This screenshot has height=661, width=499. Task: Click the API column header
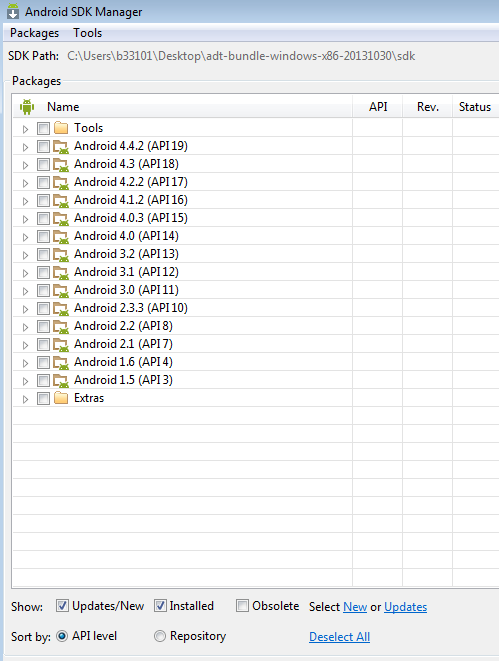click(x=378, y=107)
